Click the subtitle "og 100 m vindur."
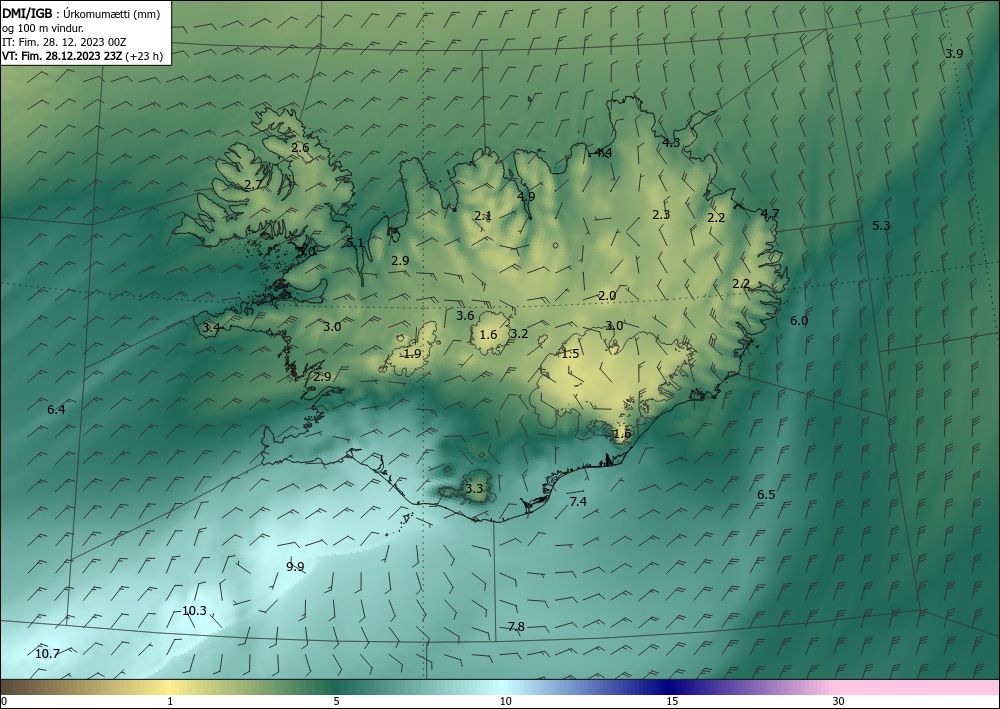 [x=42, y=28]
